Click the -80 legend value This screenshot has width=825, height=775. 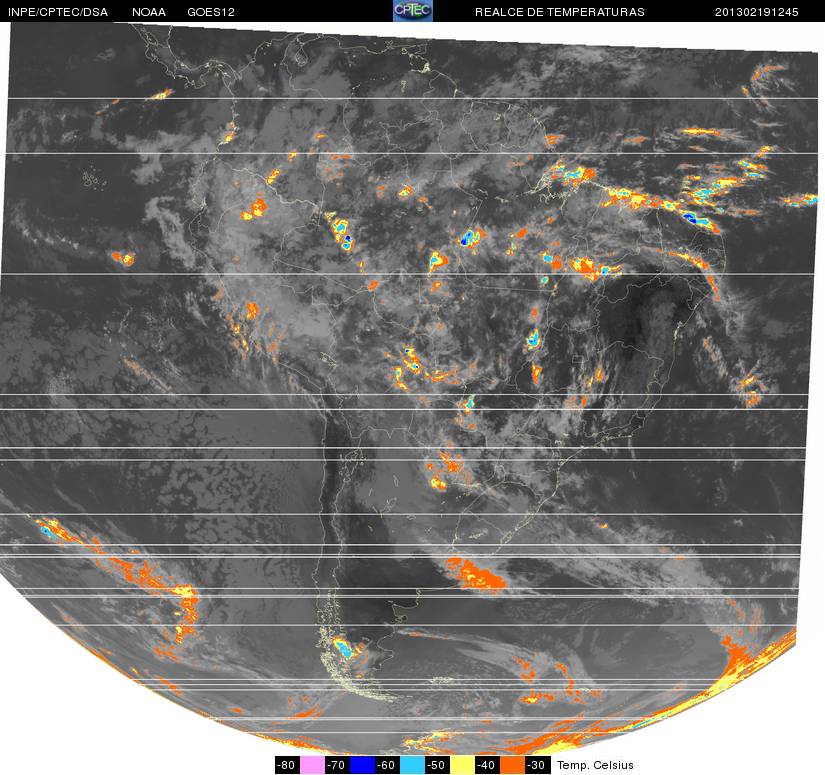(287, 765)
